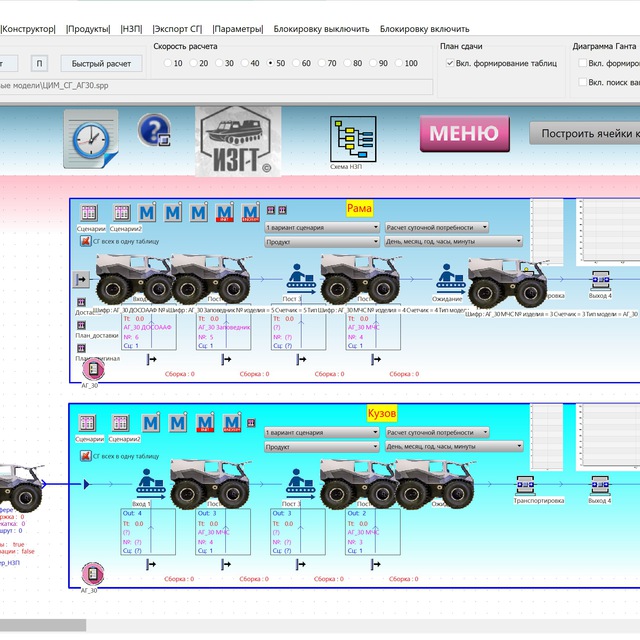The image size is (640, 640).
Task: Open Продукт dropdown in Кузов frame
Action: (x=322, y=447)
